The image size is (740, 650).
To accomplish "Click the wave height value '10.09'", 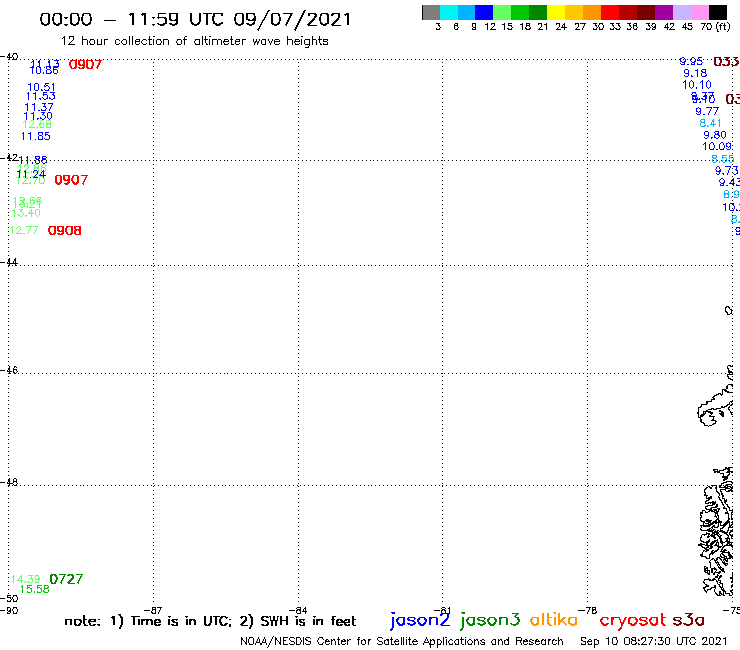I will tap(717, 147).
